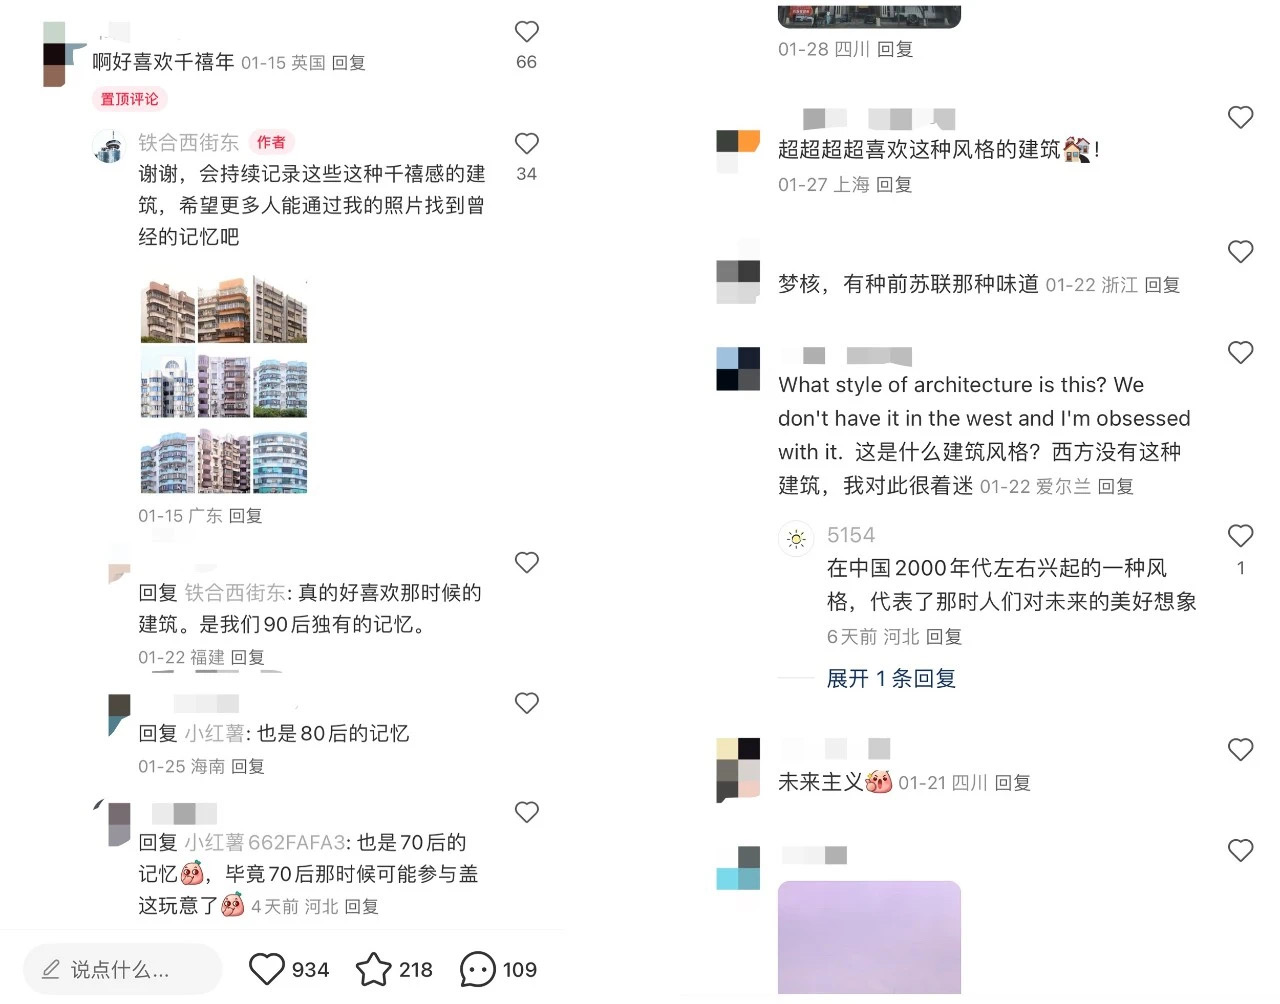Reply to the 4天前 河北 comment
1280x1004 pixels.
(x=361, y=907)
